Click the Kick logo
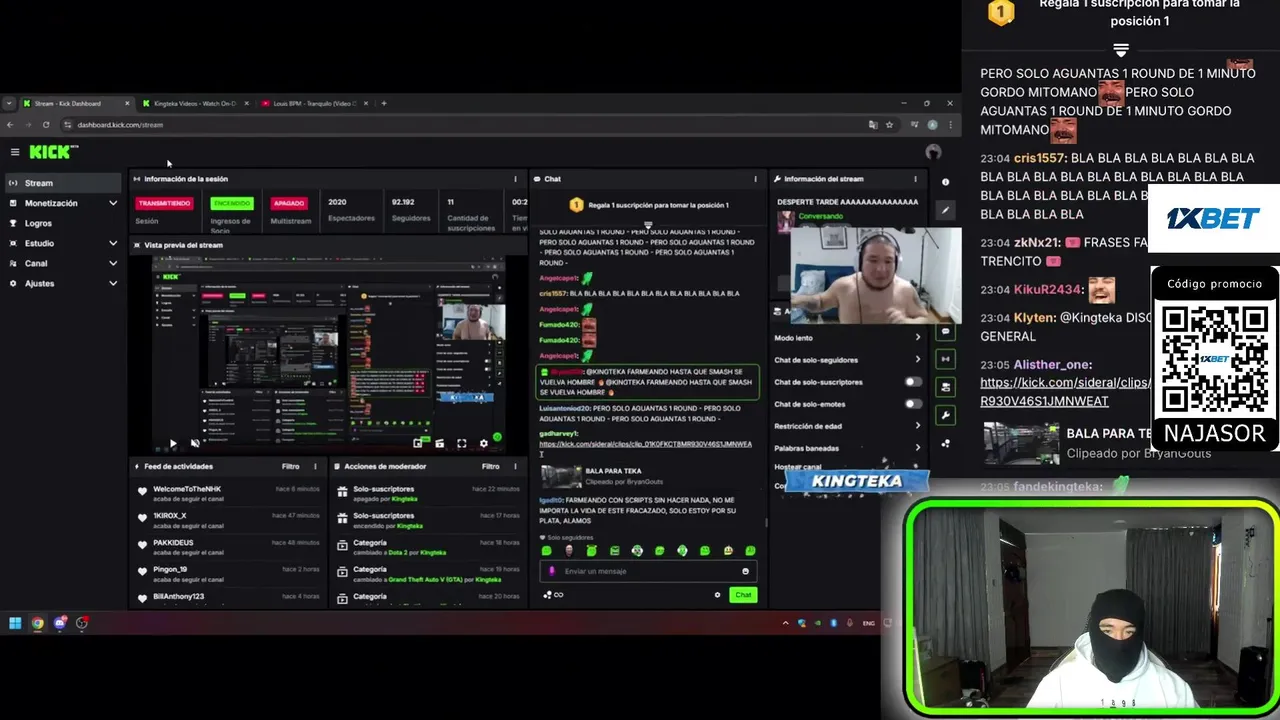 click(52, 152)
